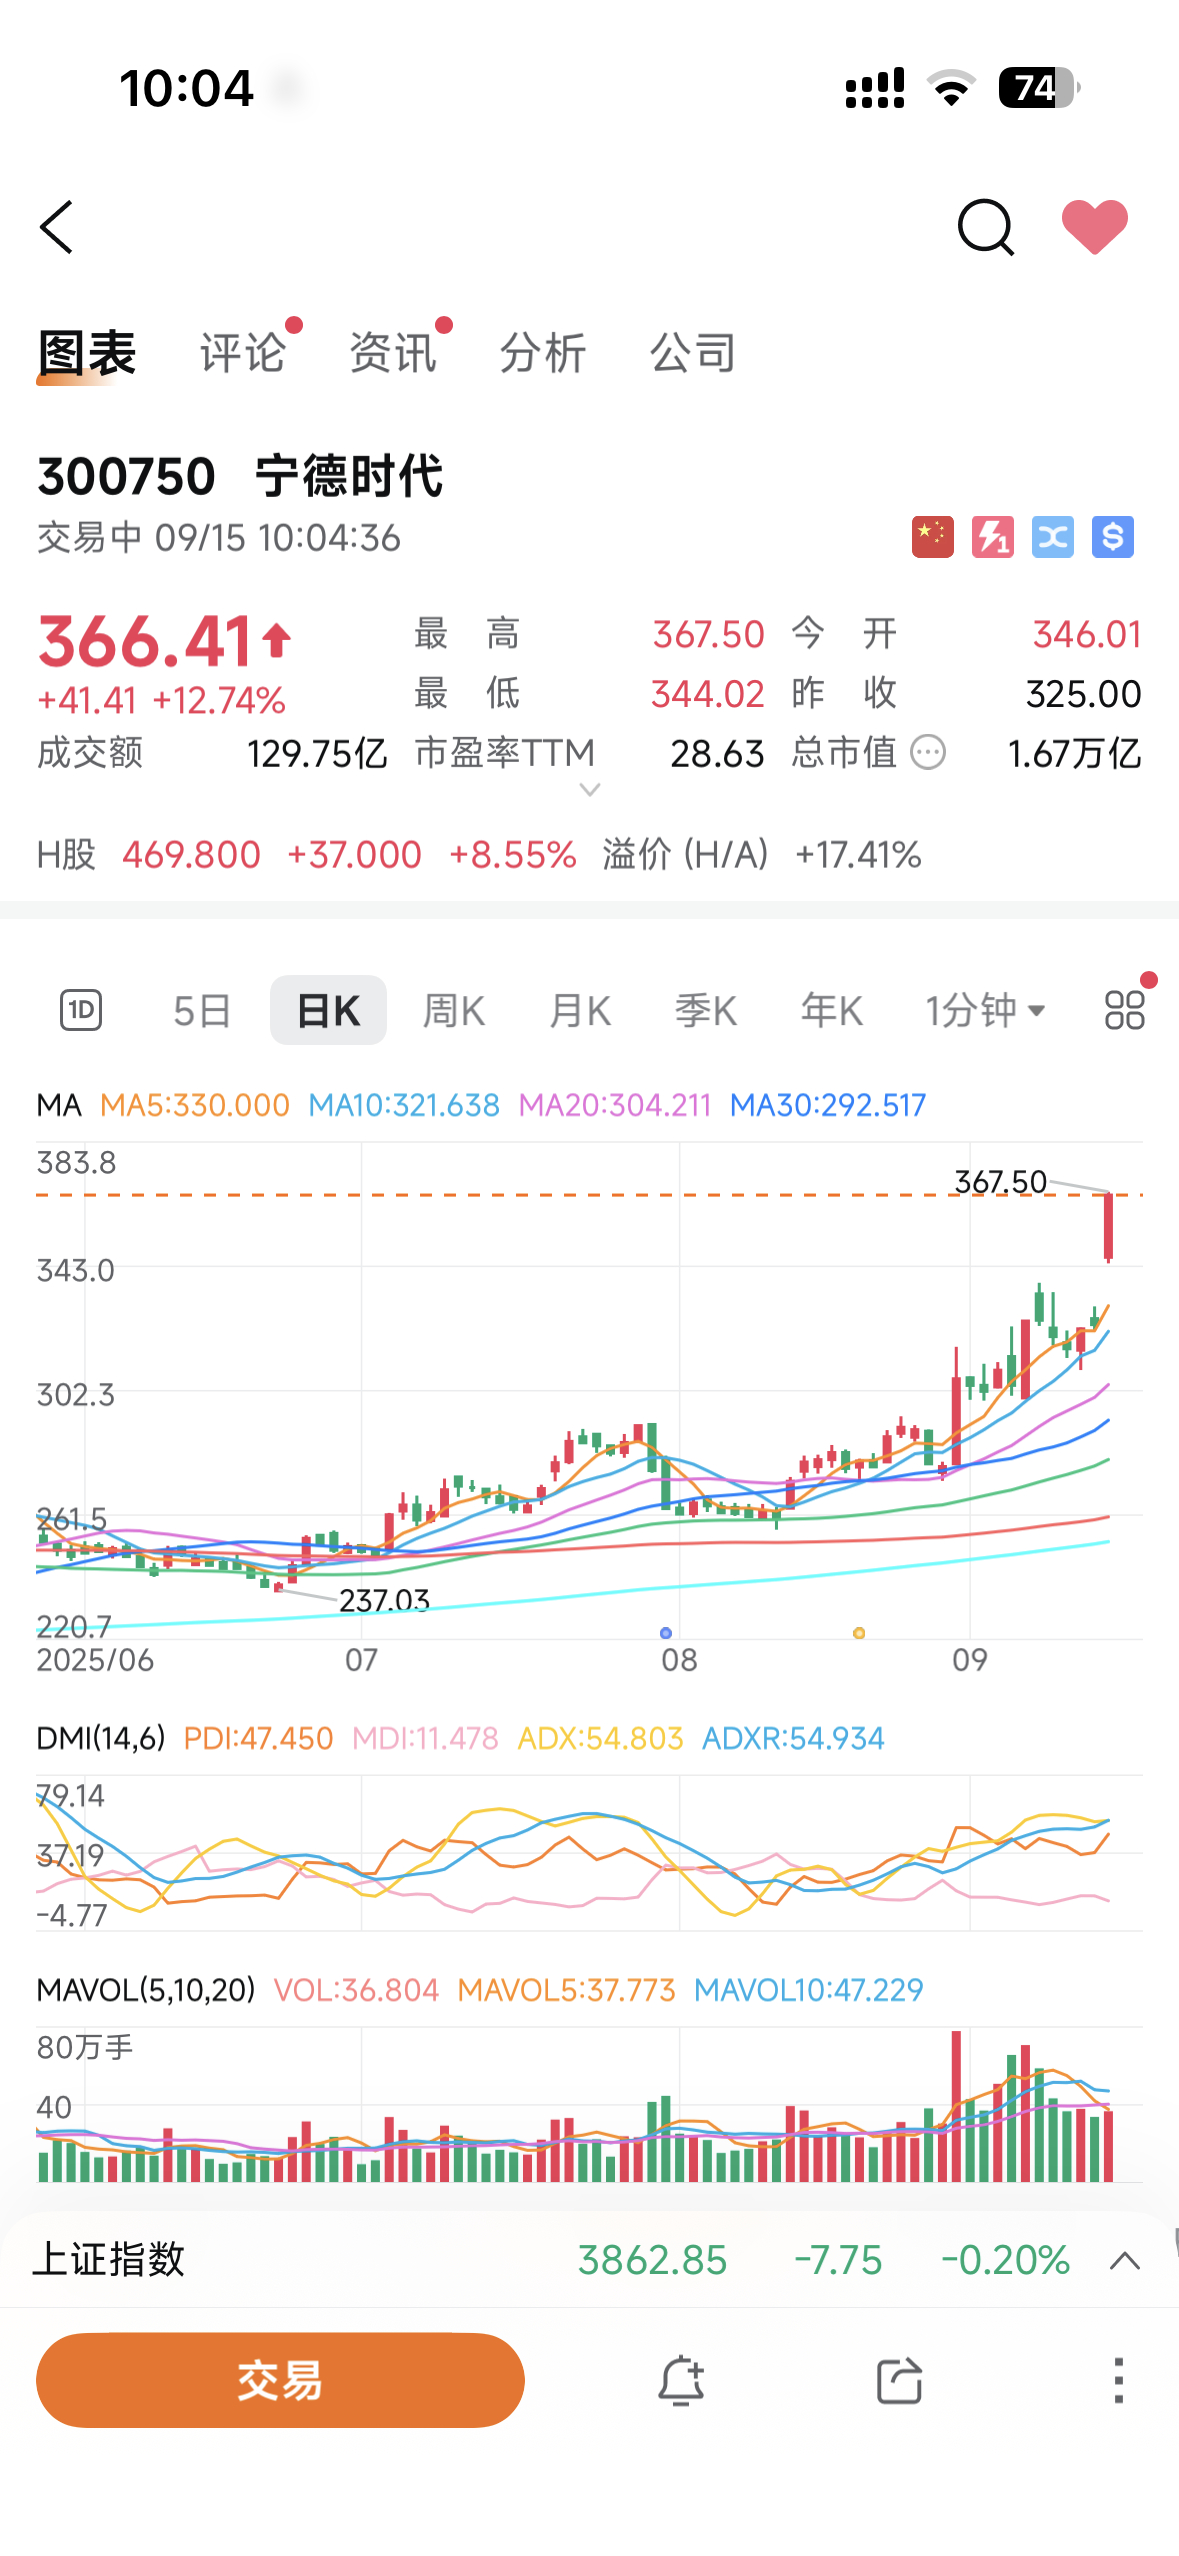Tap the PDI:47.450 value
The height and width of the screenshot is (2556, 1179).
click(x=258, y=1739)
